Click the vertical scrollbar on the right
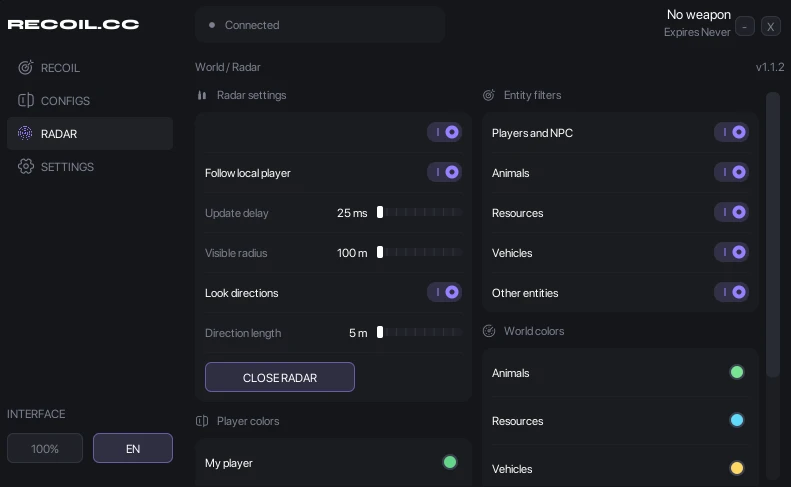Screen dimensions: 791x487 click(773, 234)
